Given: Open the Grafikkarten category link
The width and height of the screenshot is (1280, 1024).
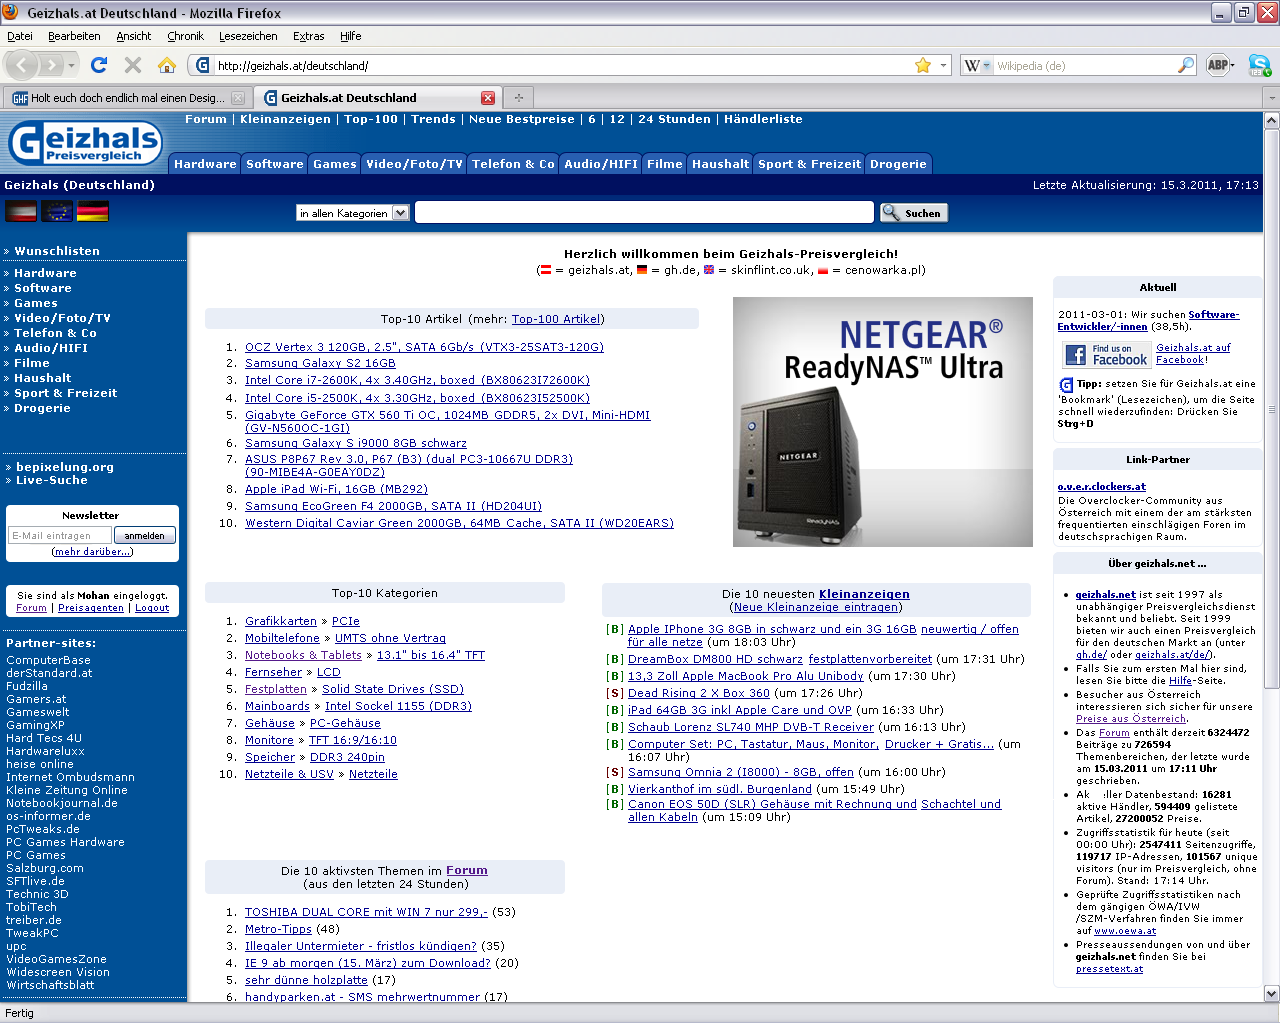Looking at the screenshot, I should tap(281, 621).
